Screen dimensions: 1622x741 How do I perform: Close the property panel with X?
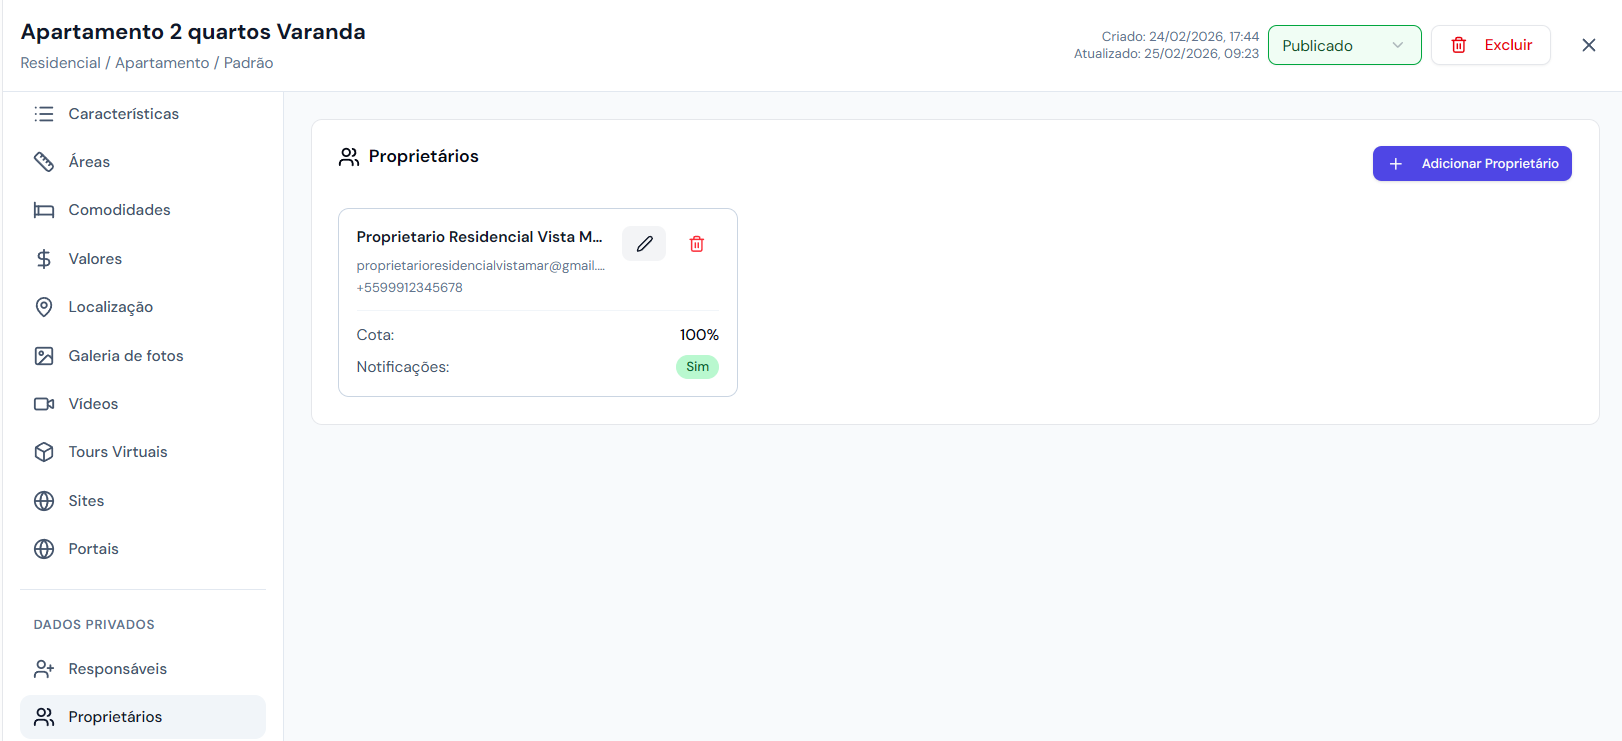pos(1588,45)
